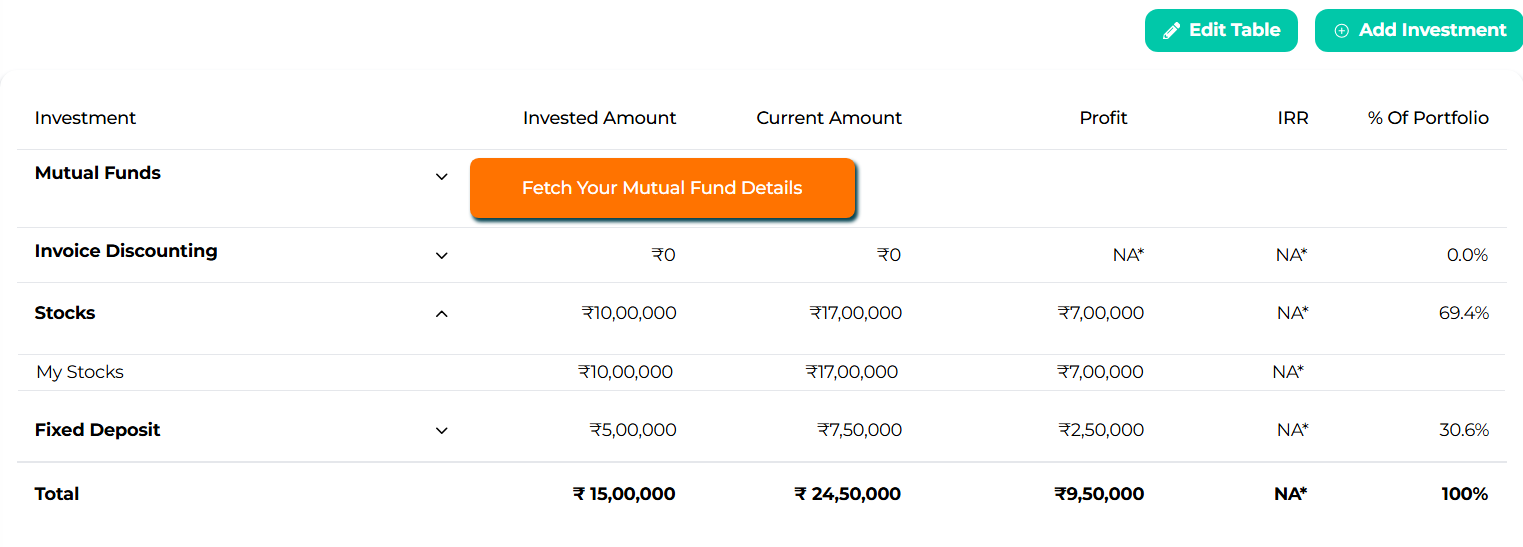Image resolution: width=1523 pixels, height=547 pixels.
Task: Select the Stocks category label
Action: coord(65,313)
